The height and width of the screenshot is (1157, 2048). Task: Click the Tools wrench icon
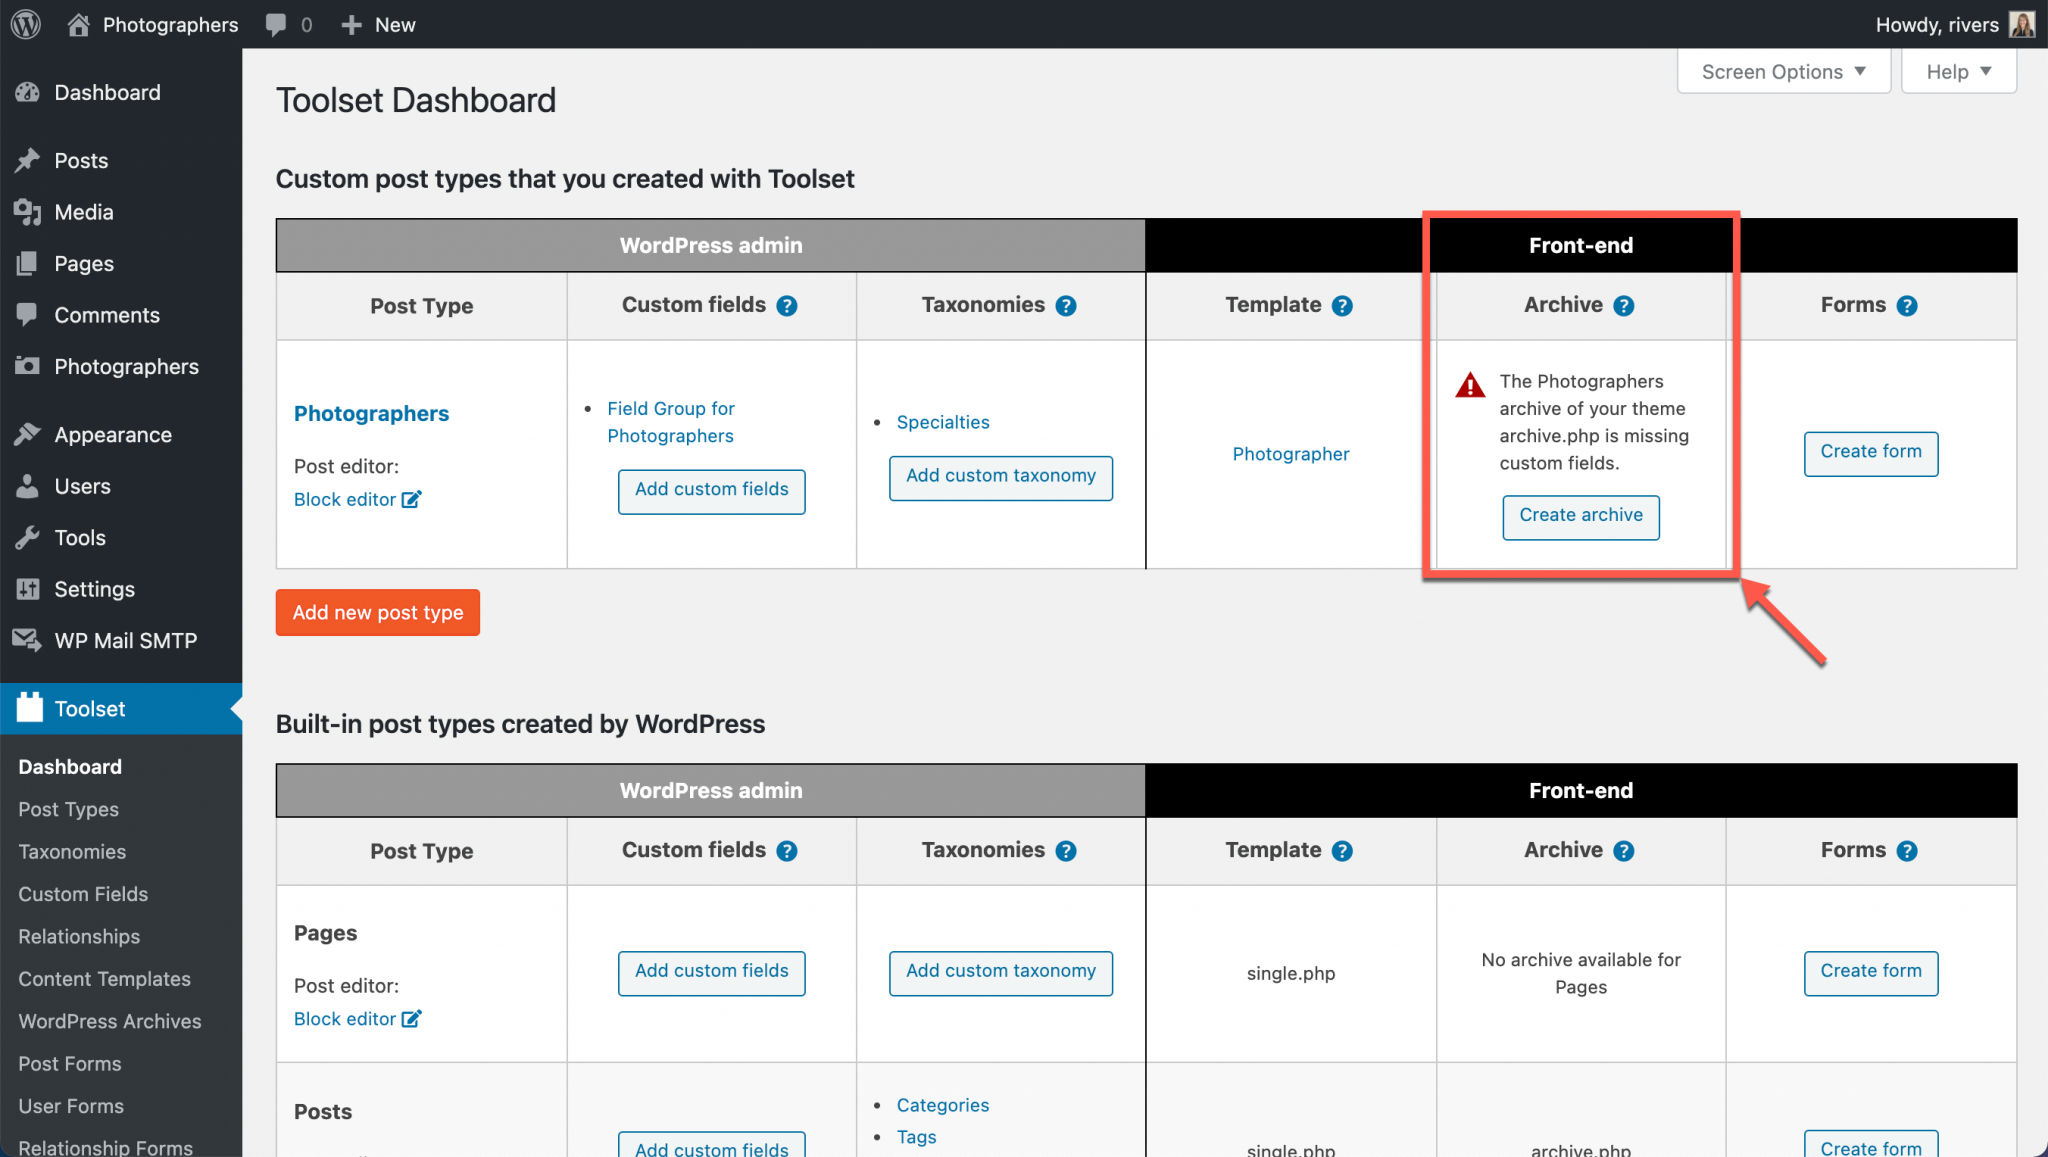(28, 538)
